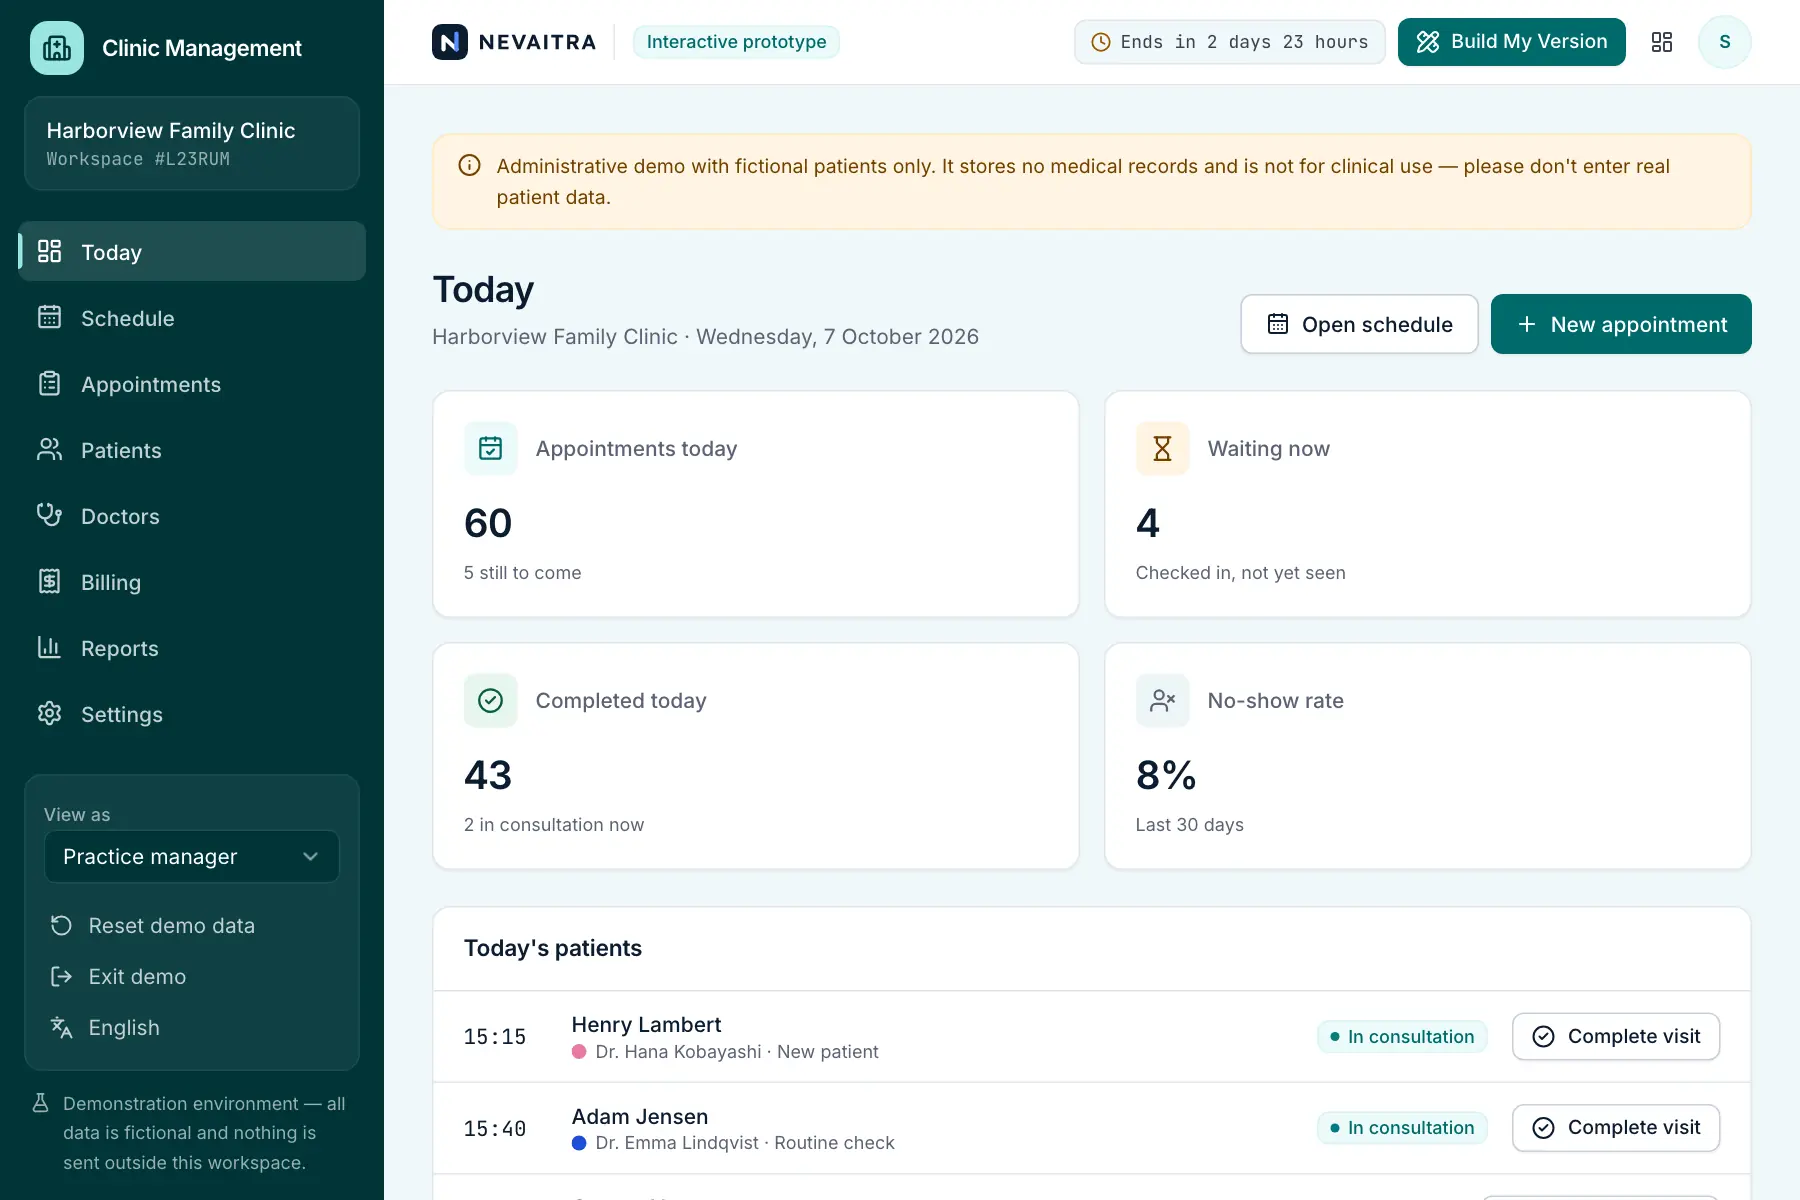Click the Nevaitra N logo
This screenshot has width=1800, height=1200.
450,42
